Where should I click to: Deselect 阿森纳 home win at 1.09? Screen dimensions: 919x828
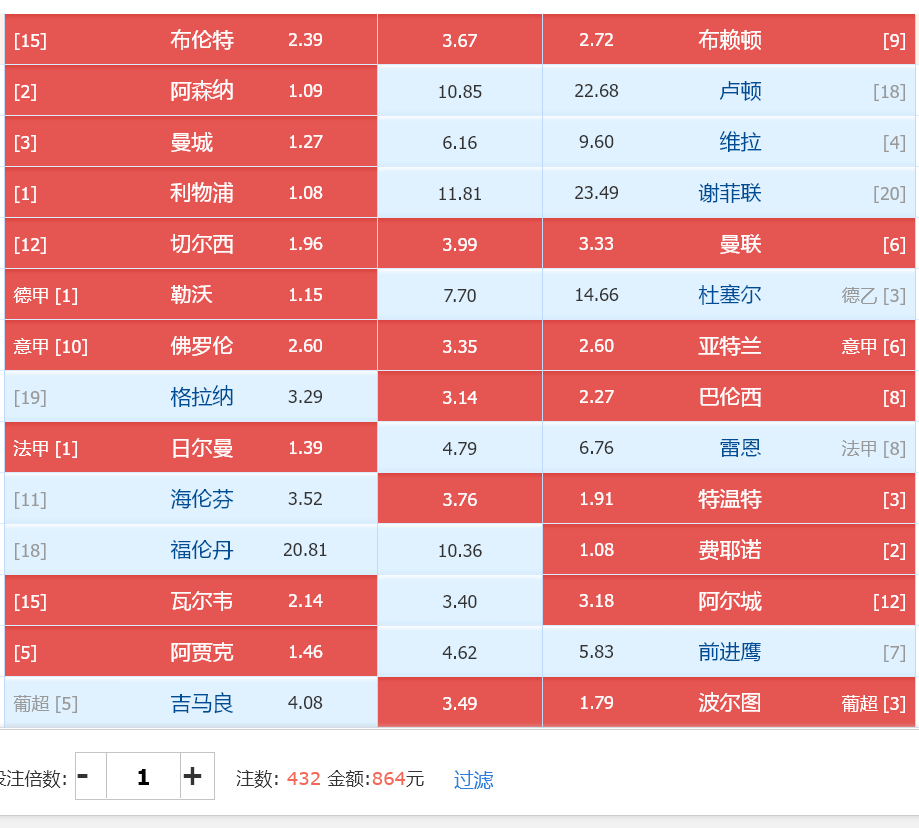pyautogui.click(x=190, y=90)
